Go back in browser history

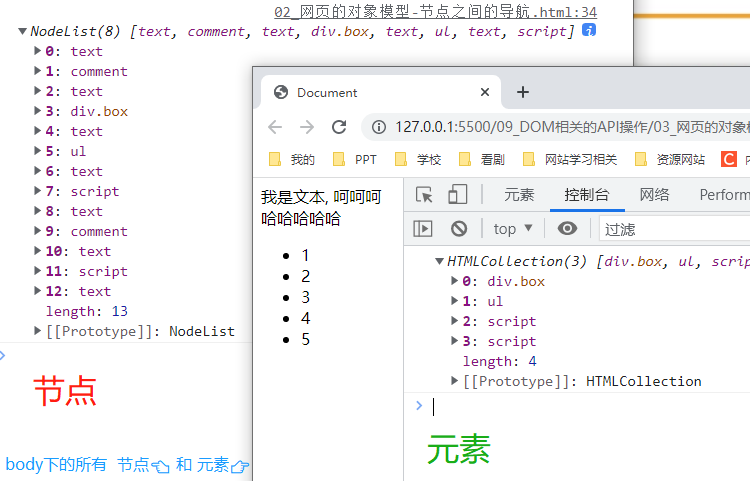pyautogui.click(x=275, y=127)
